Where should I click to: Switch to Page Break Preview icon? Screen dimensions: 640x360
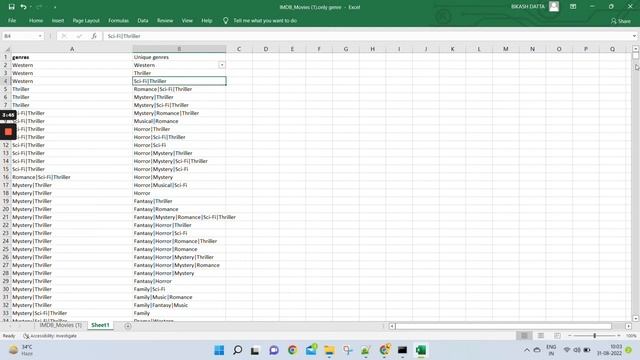pyautogui.click(x=557, y=336)
